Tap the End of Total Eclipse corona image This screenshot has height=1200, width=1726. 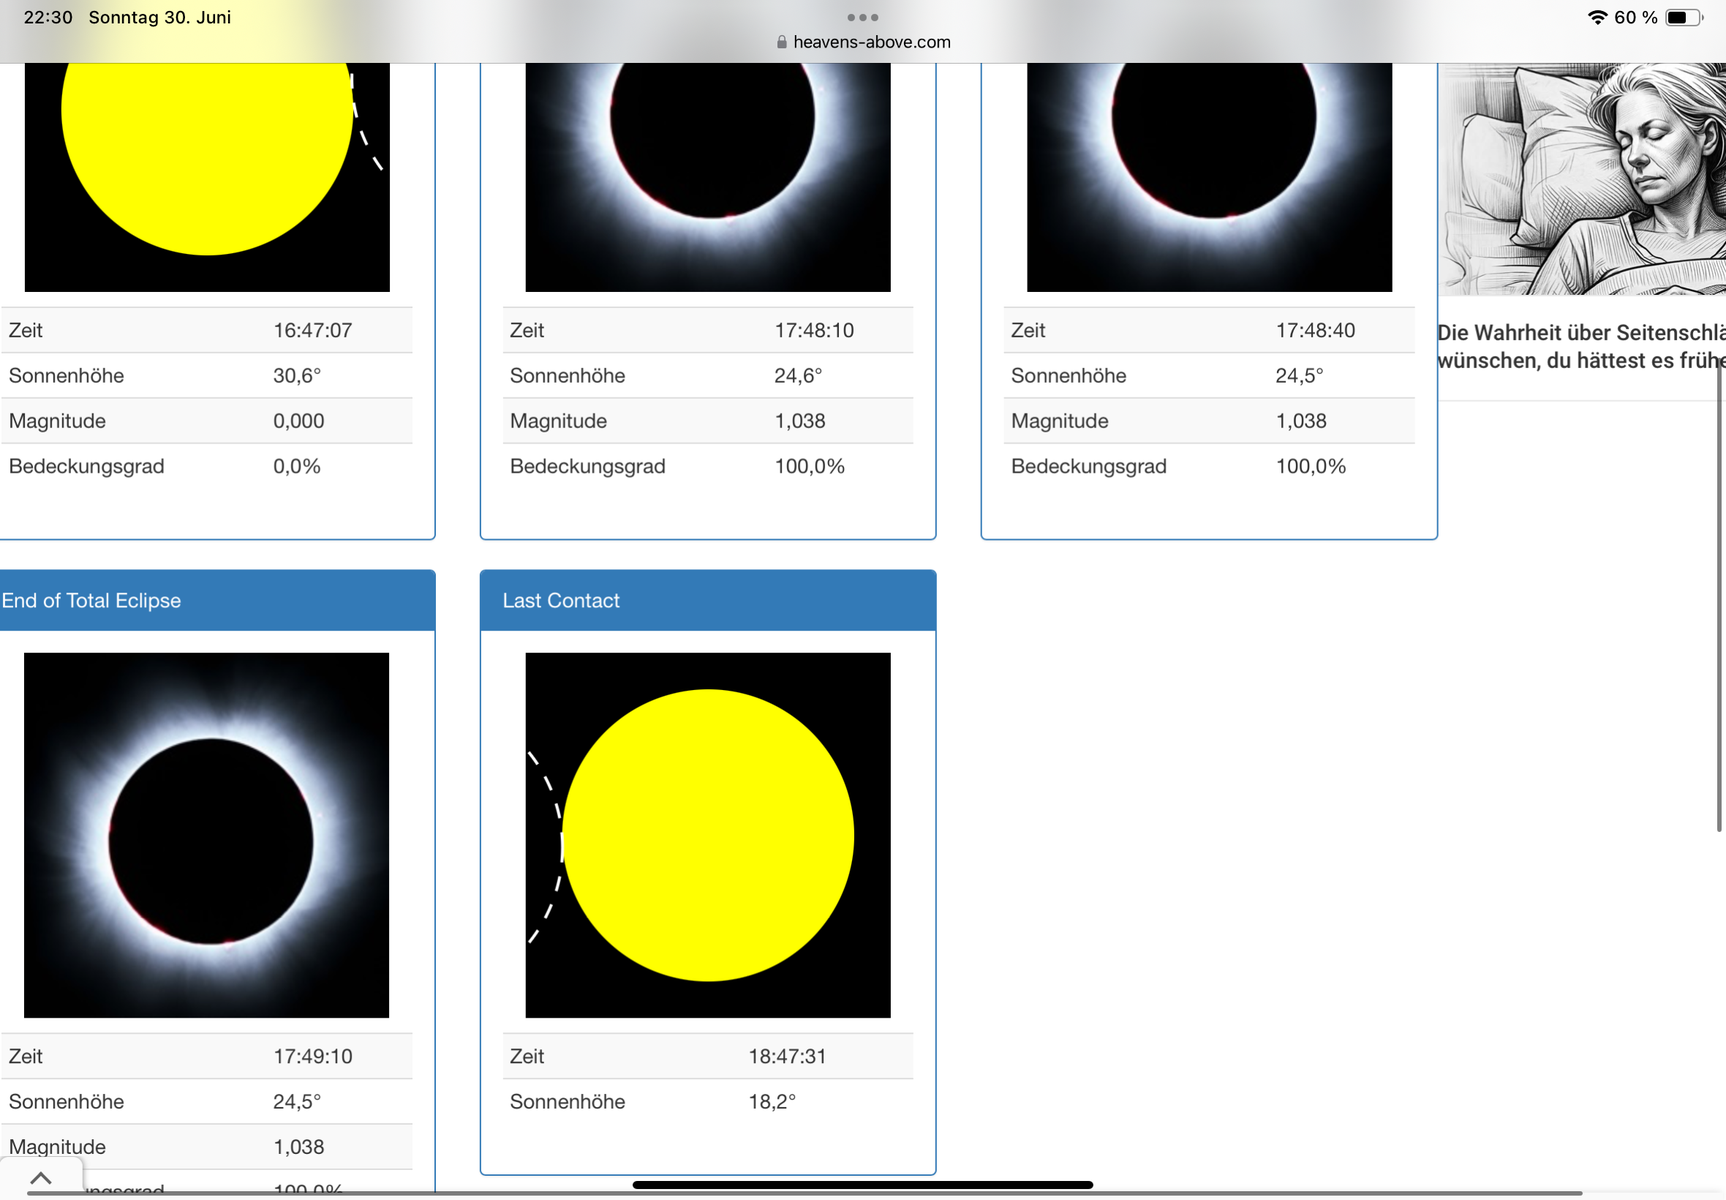click(x=207, y=835)
